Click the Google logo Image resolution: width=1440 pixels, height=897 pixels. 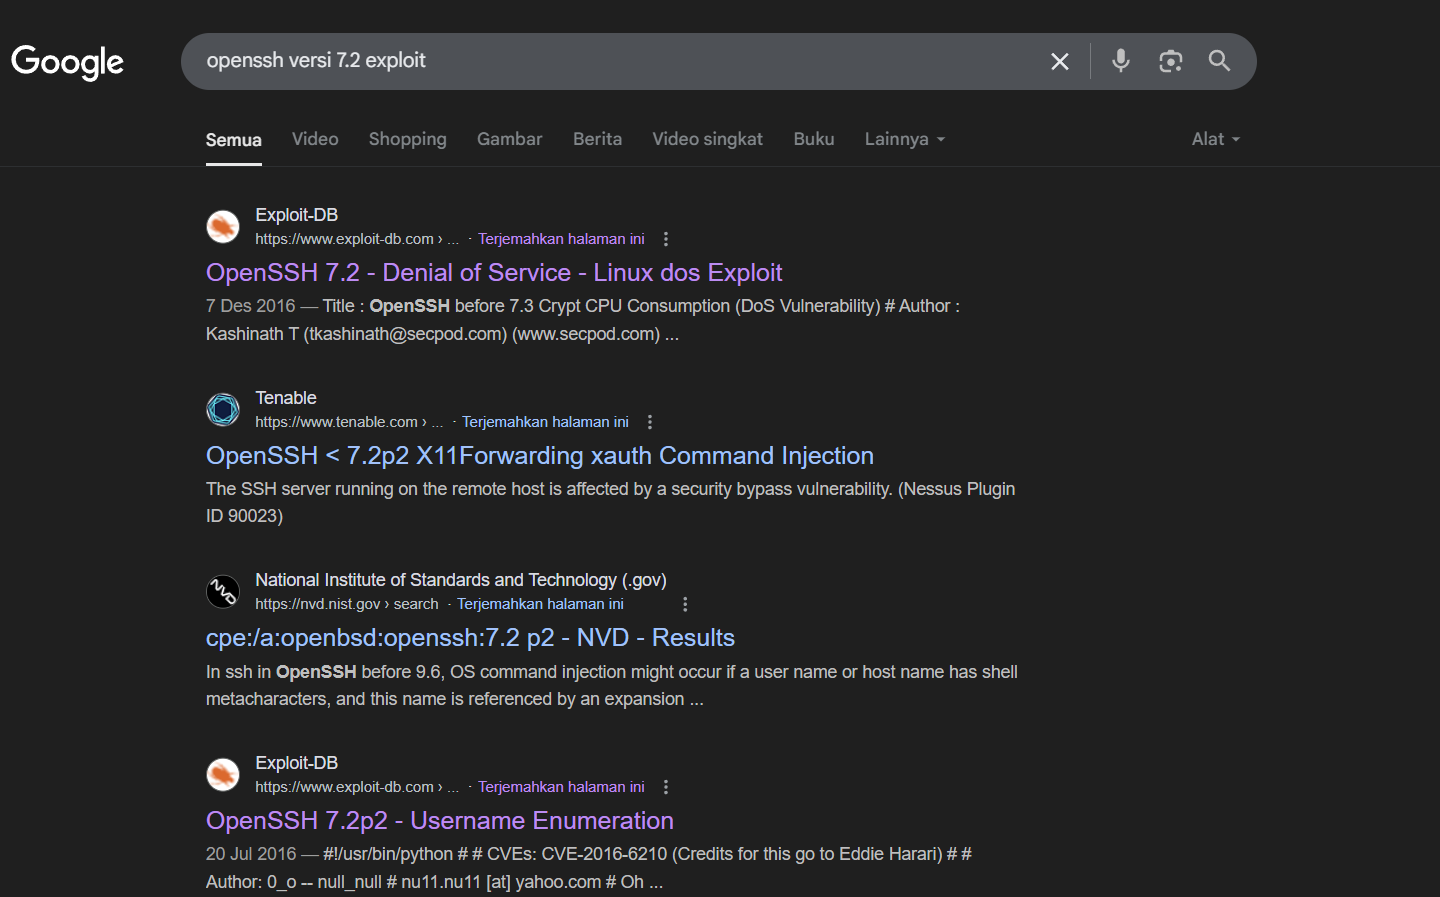tap(67, 62)
